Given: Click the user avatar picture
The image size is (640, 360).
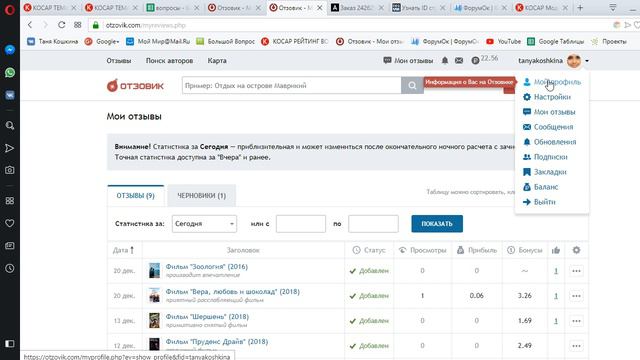Looking at the screenshot, I should tap(574, 60).
